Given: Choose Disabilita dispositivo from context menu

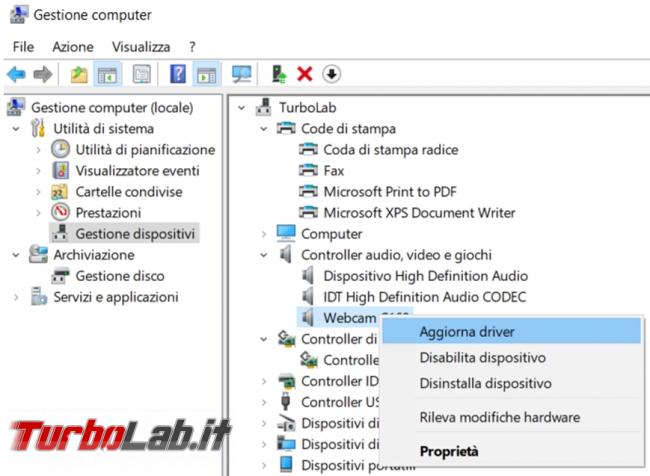Looking at the screenshot, I should pyautogui.click(x=511, y=357).
